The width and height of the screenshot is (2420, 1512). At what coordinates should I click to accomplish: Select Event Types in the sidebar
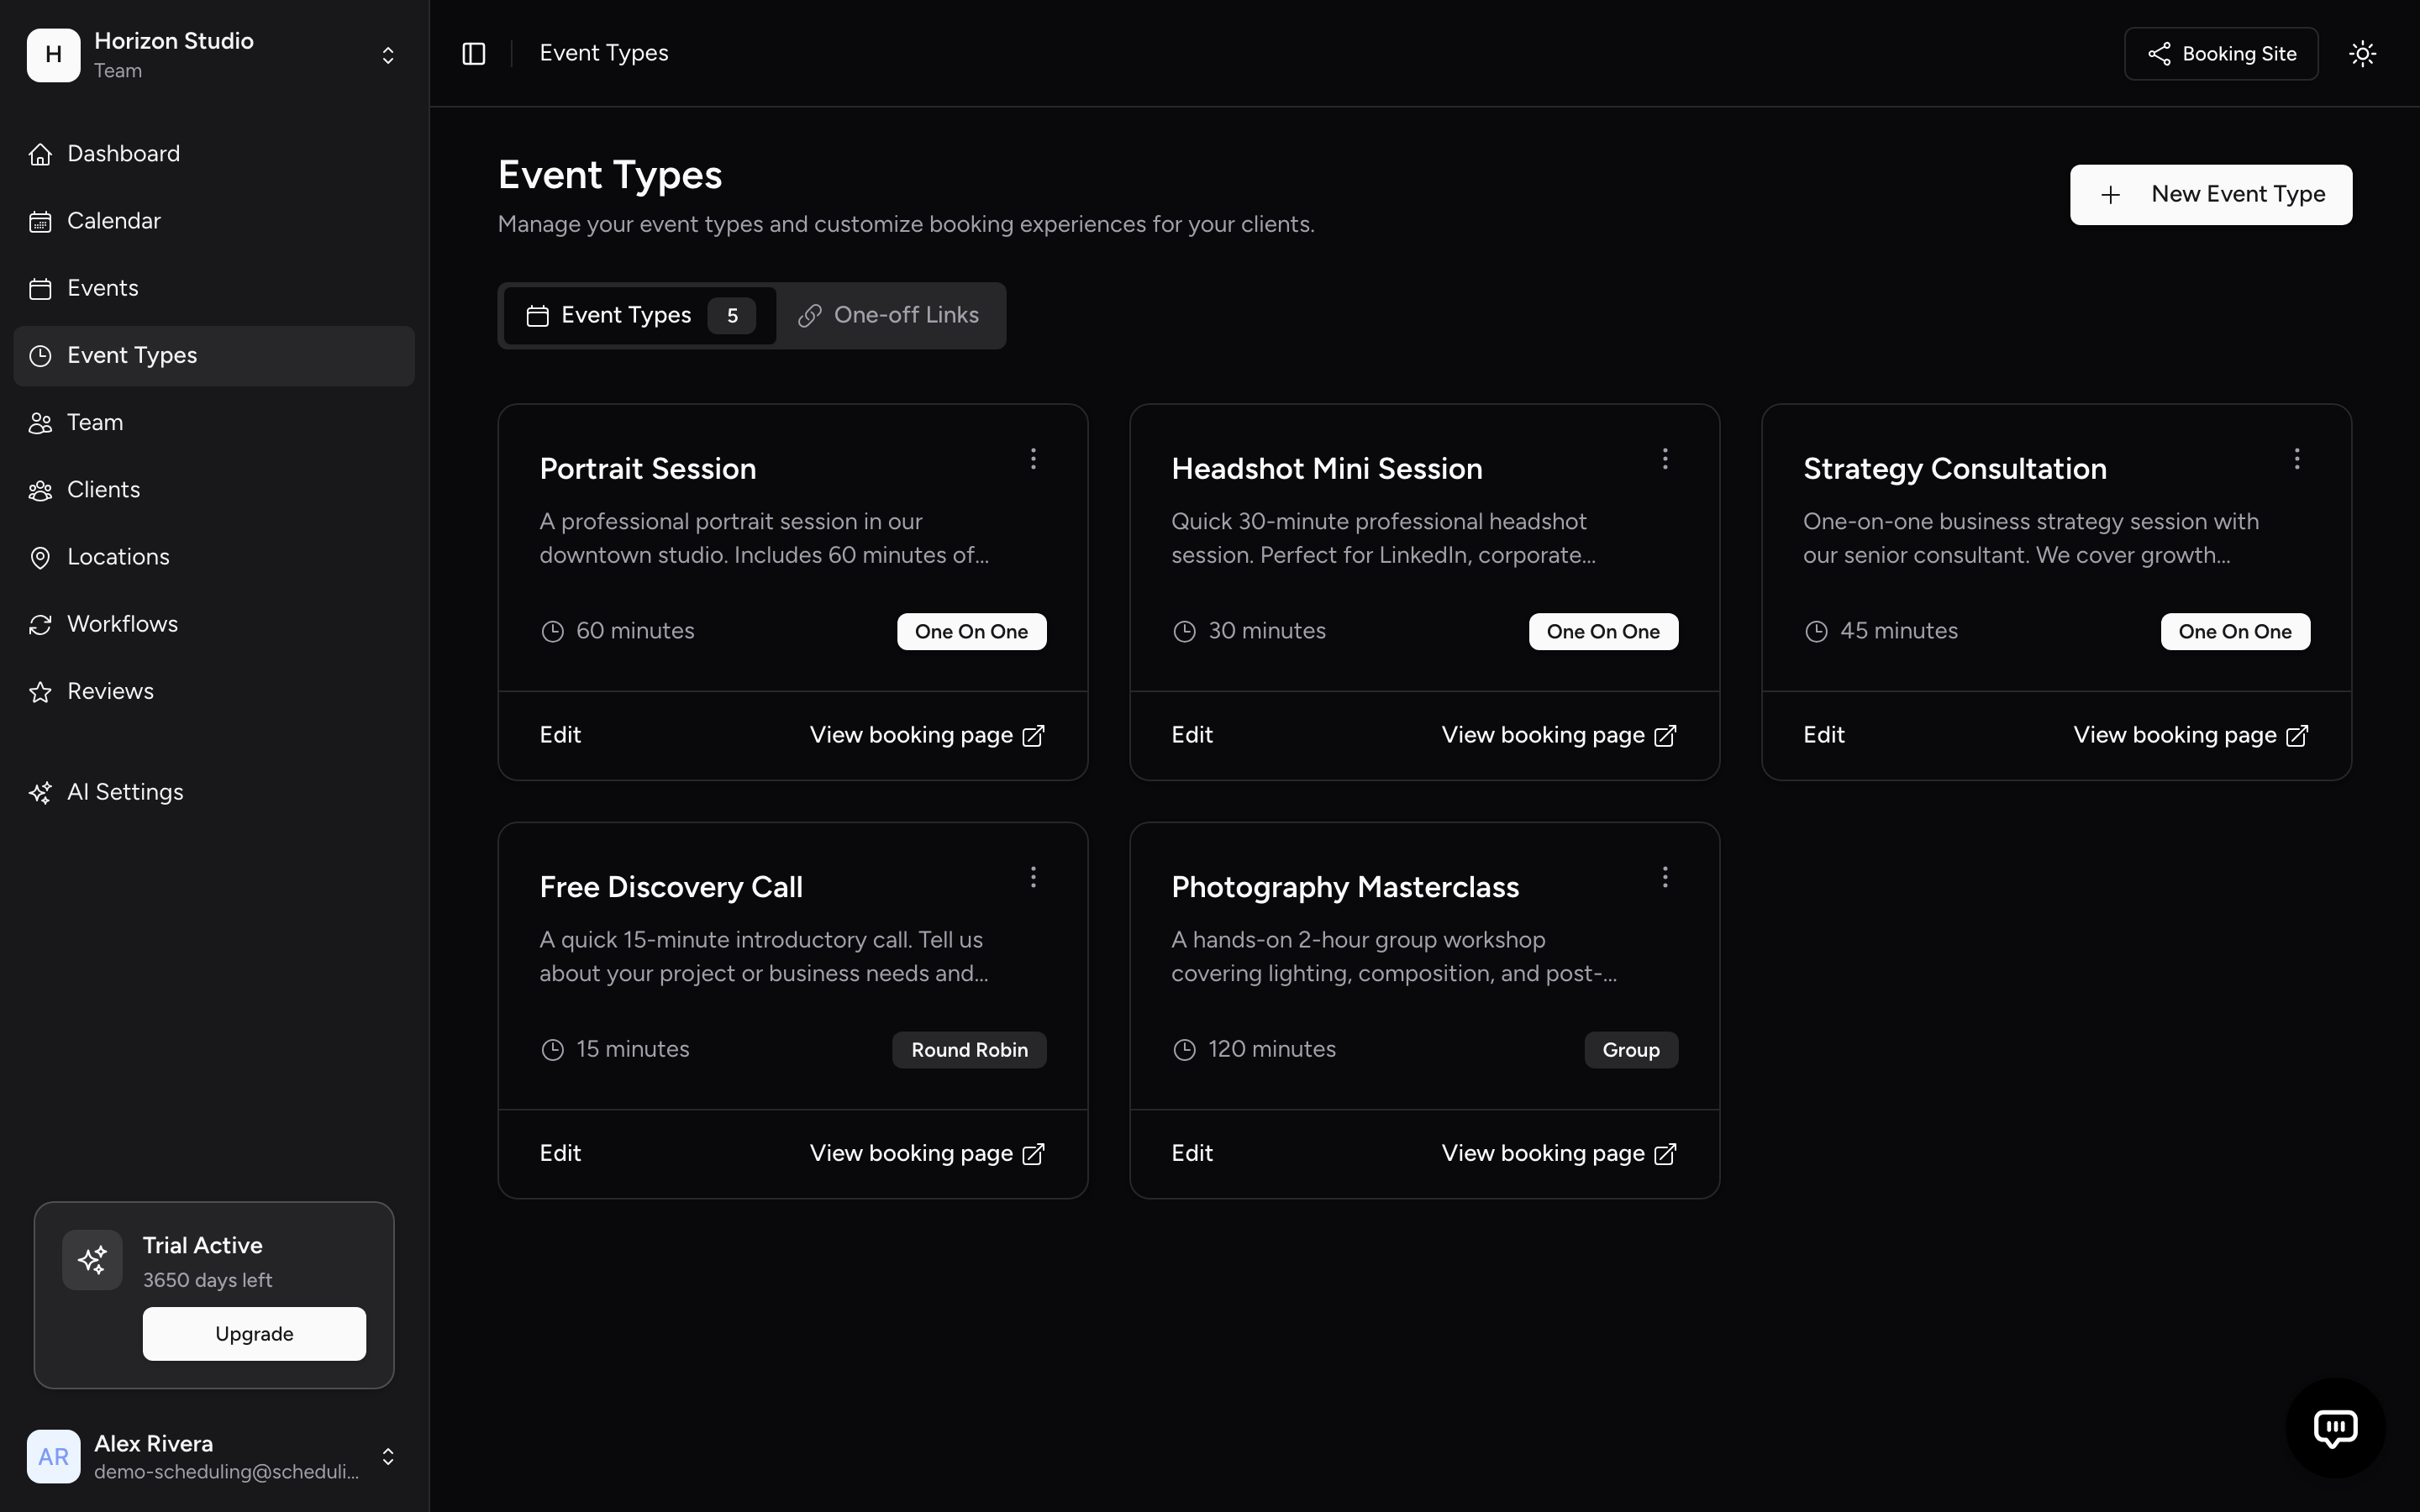214,356
